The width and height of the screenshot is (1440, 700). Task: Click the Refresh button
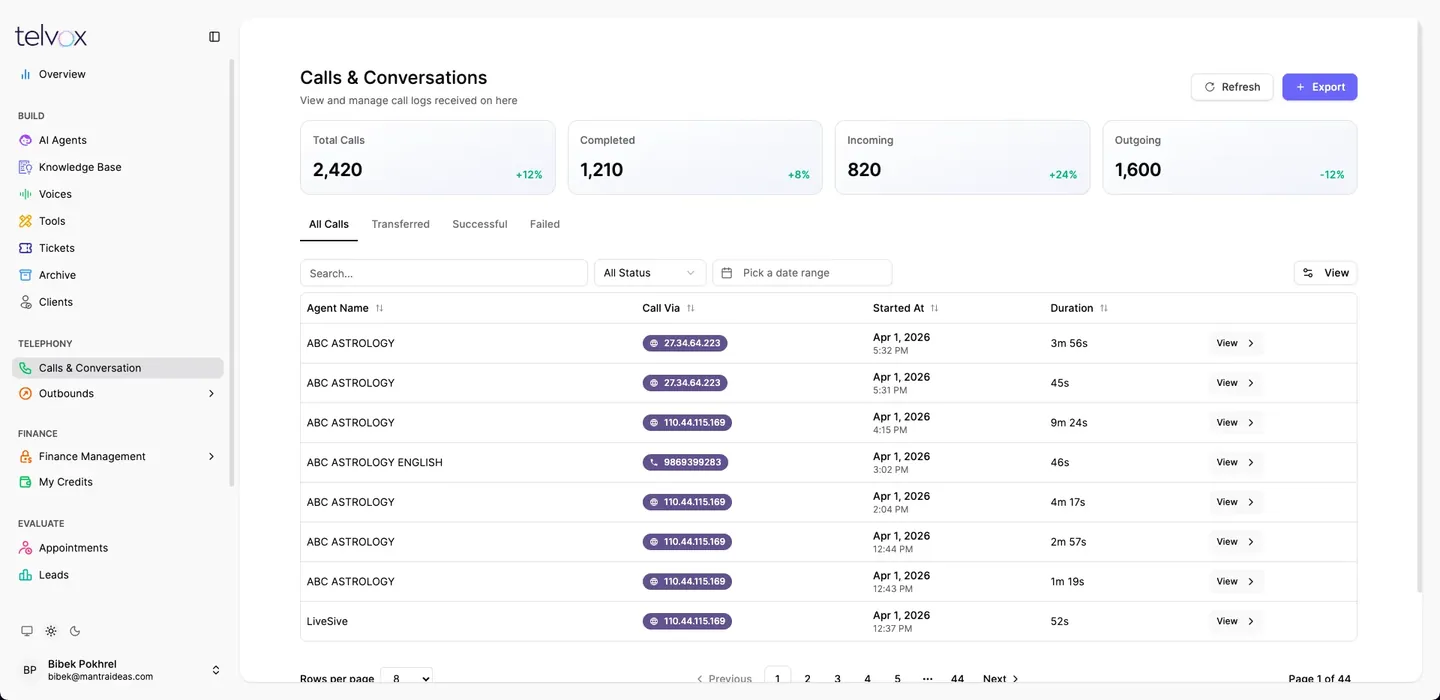pyautogui.click(x=1232, y=87)
